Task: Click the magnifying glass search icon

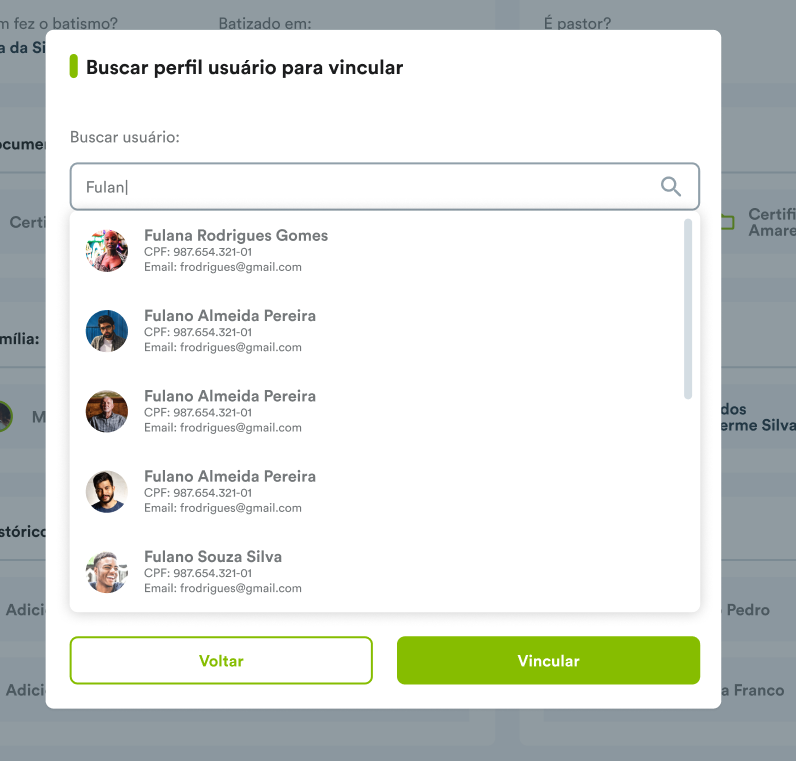Action: coord(671,186)
